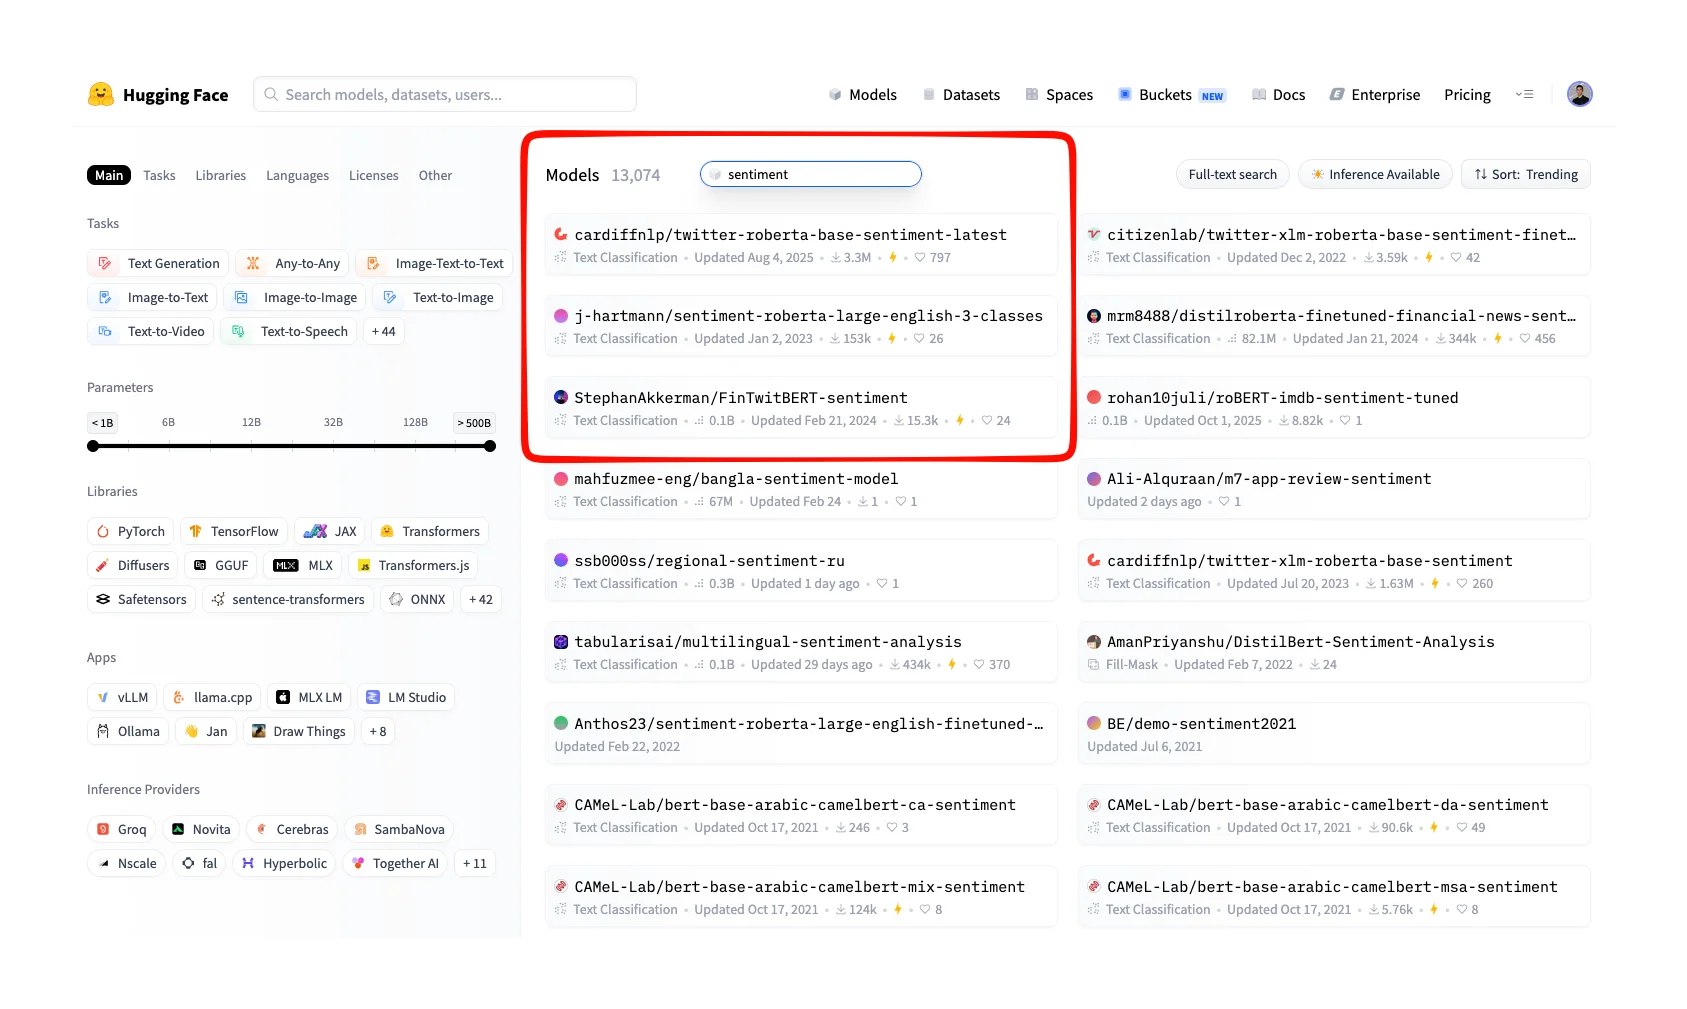Switch to the Libraries filter tab
The height and width of the screenshot is (1009, 1687).
[221, 175]
